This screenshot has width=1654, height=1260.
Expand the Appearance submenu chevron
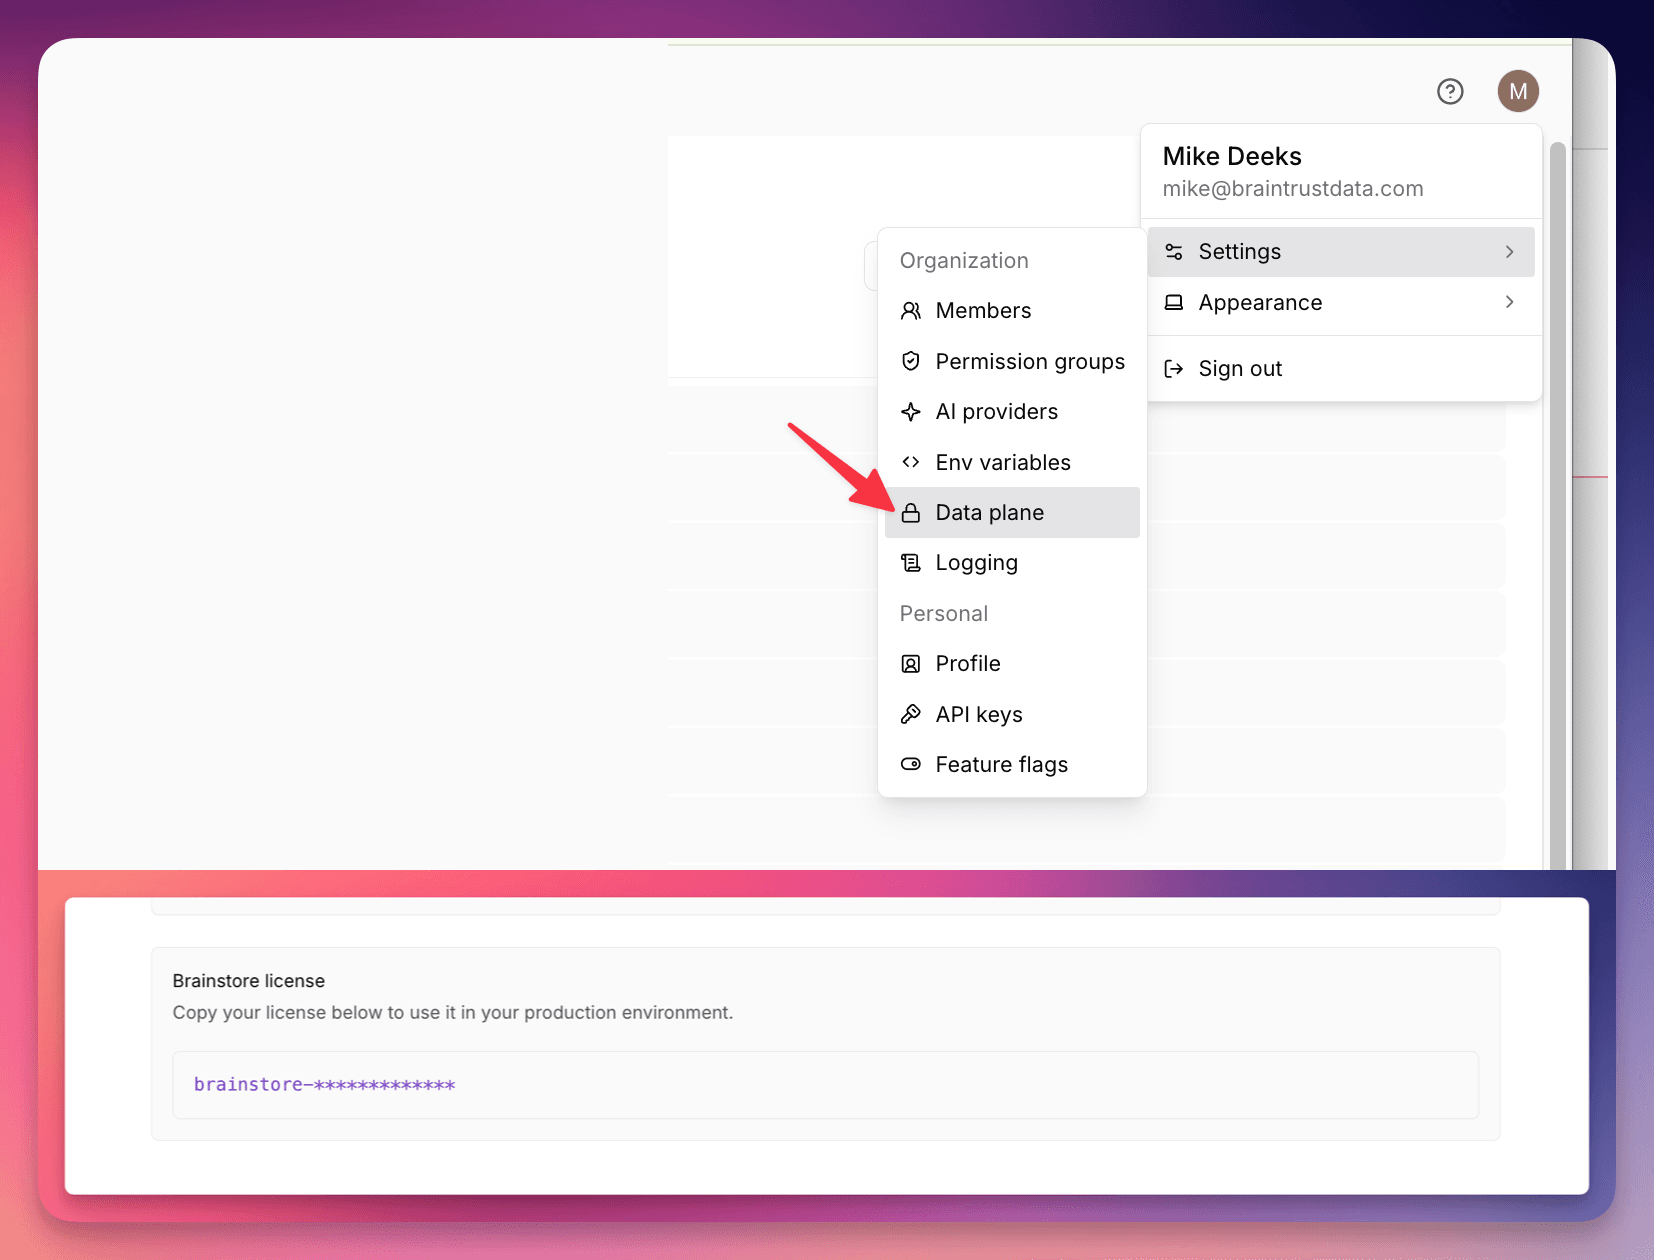pos(1509,302)
